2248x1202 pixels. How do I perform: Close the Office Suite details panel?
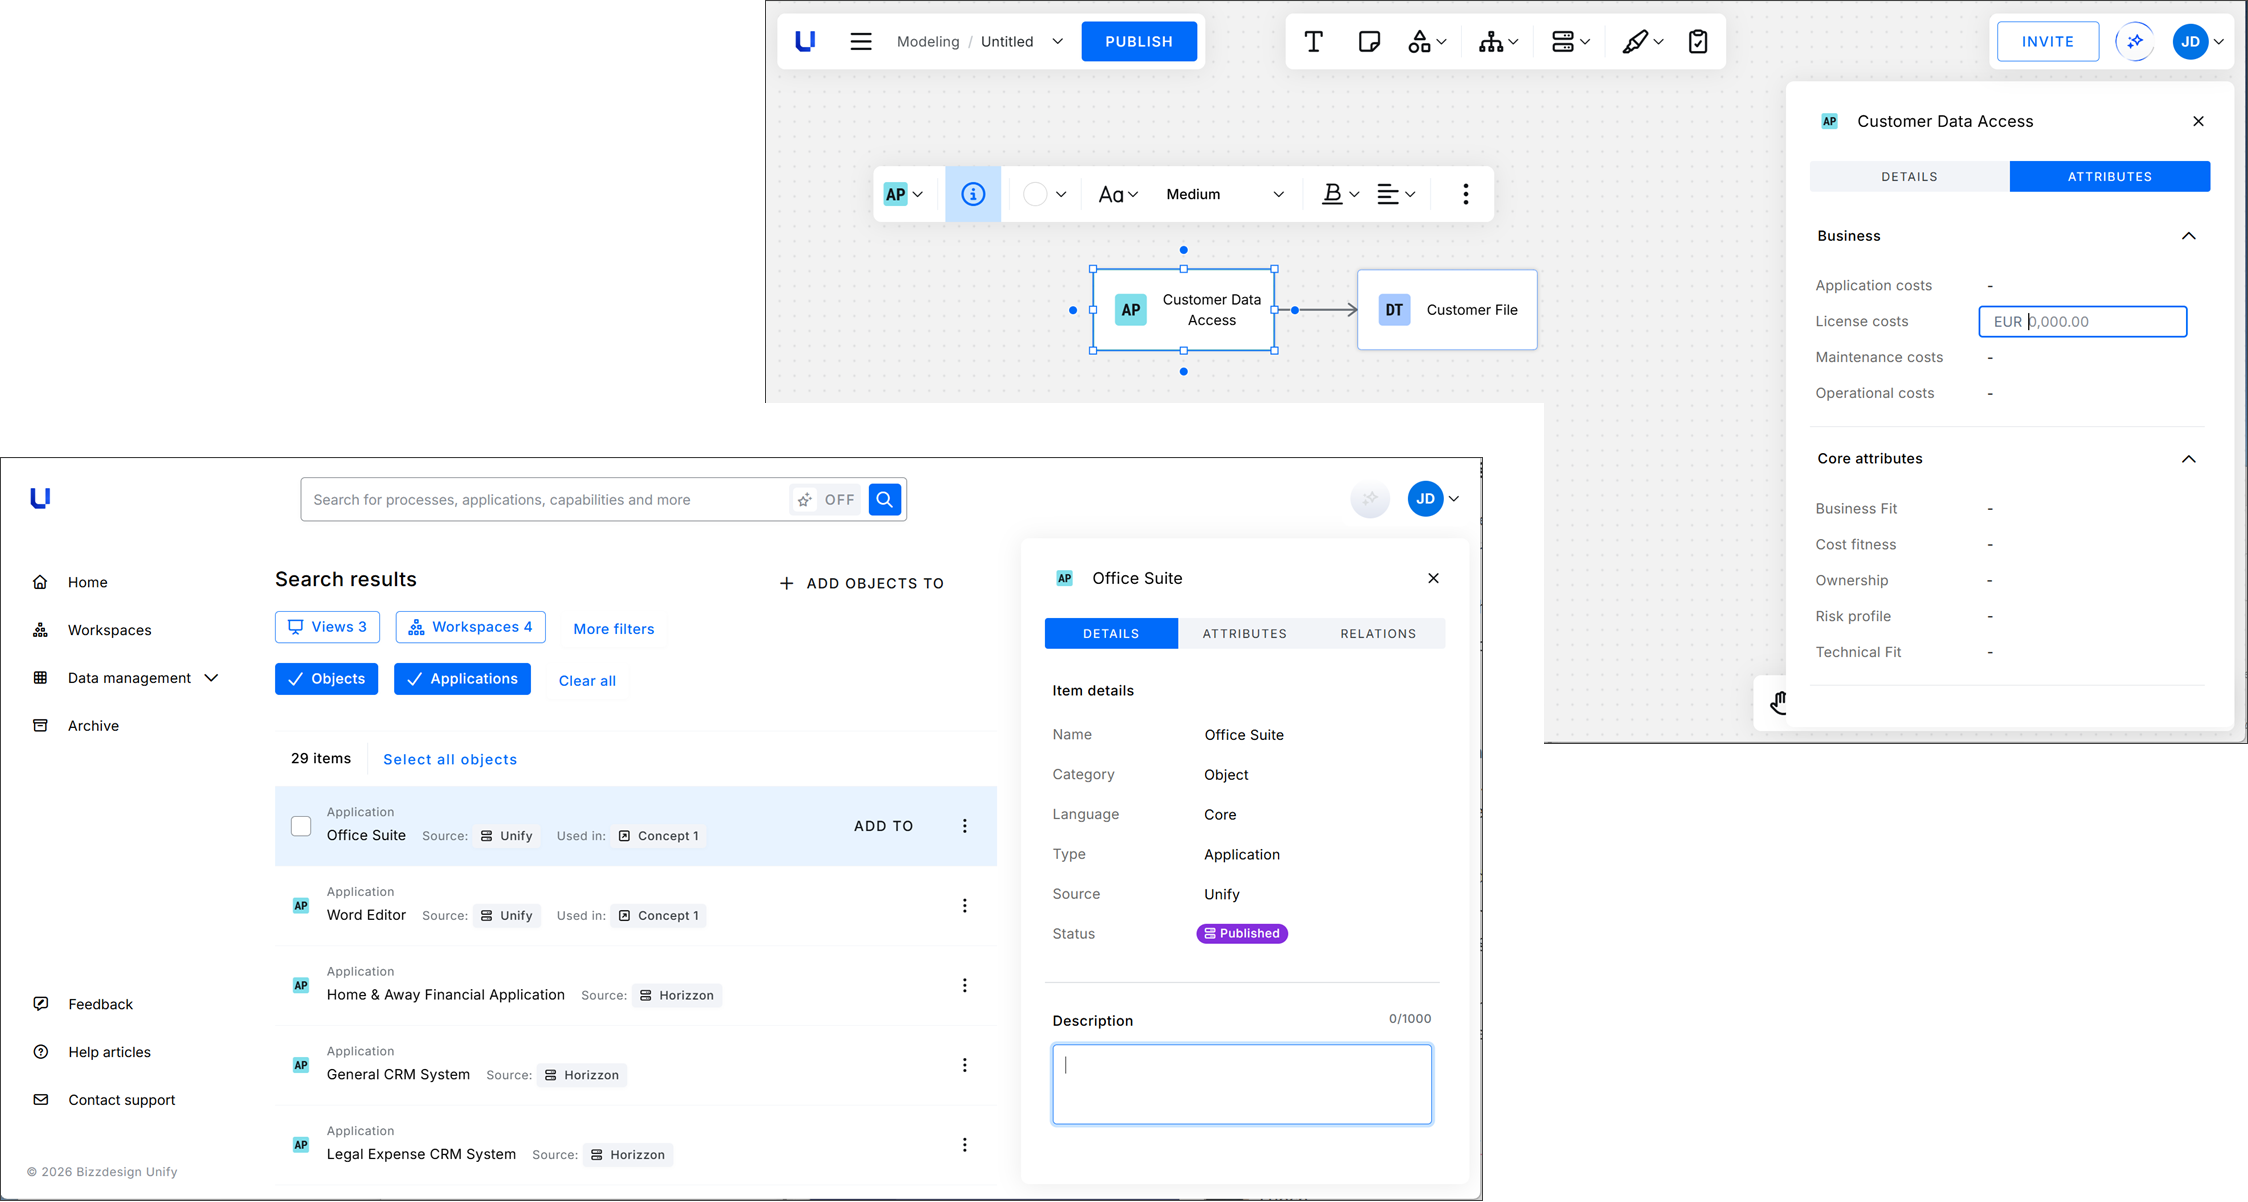tap(1433, 578)
